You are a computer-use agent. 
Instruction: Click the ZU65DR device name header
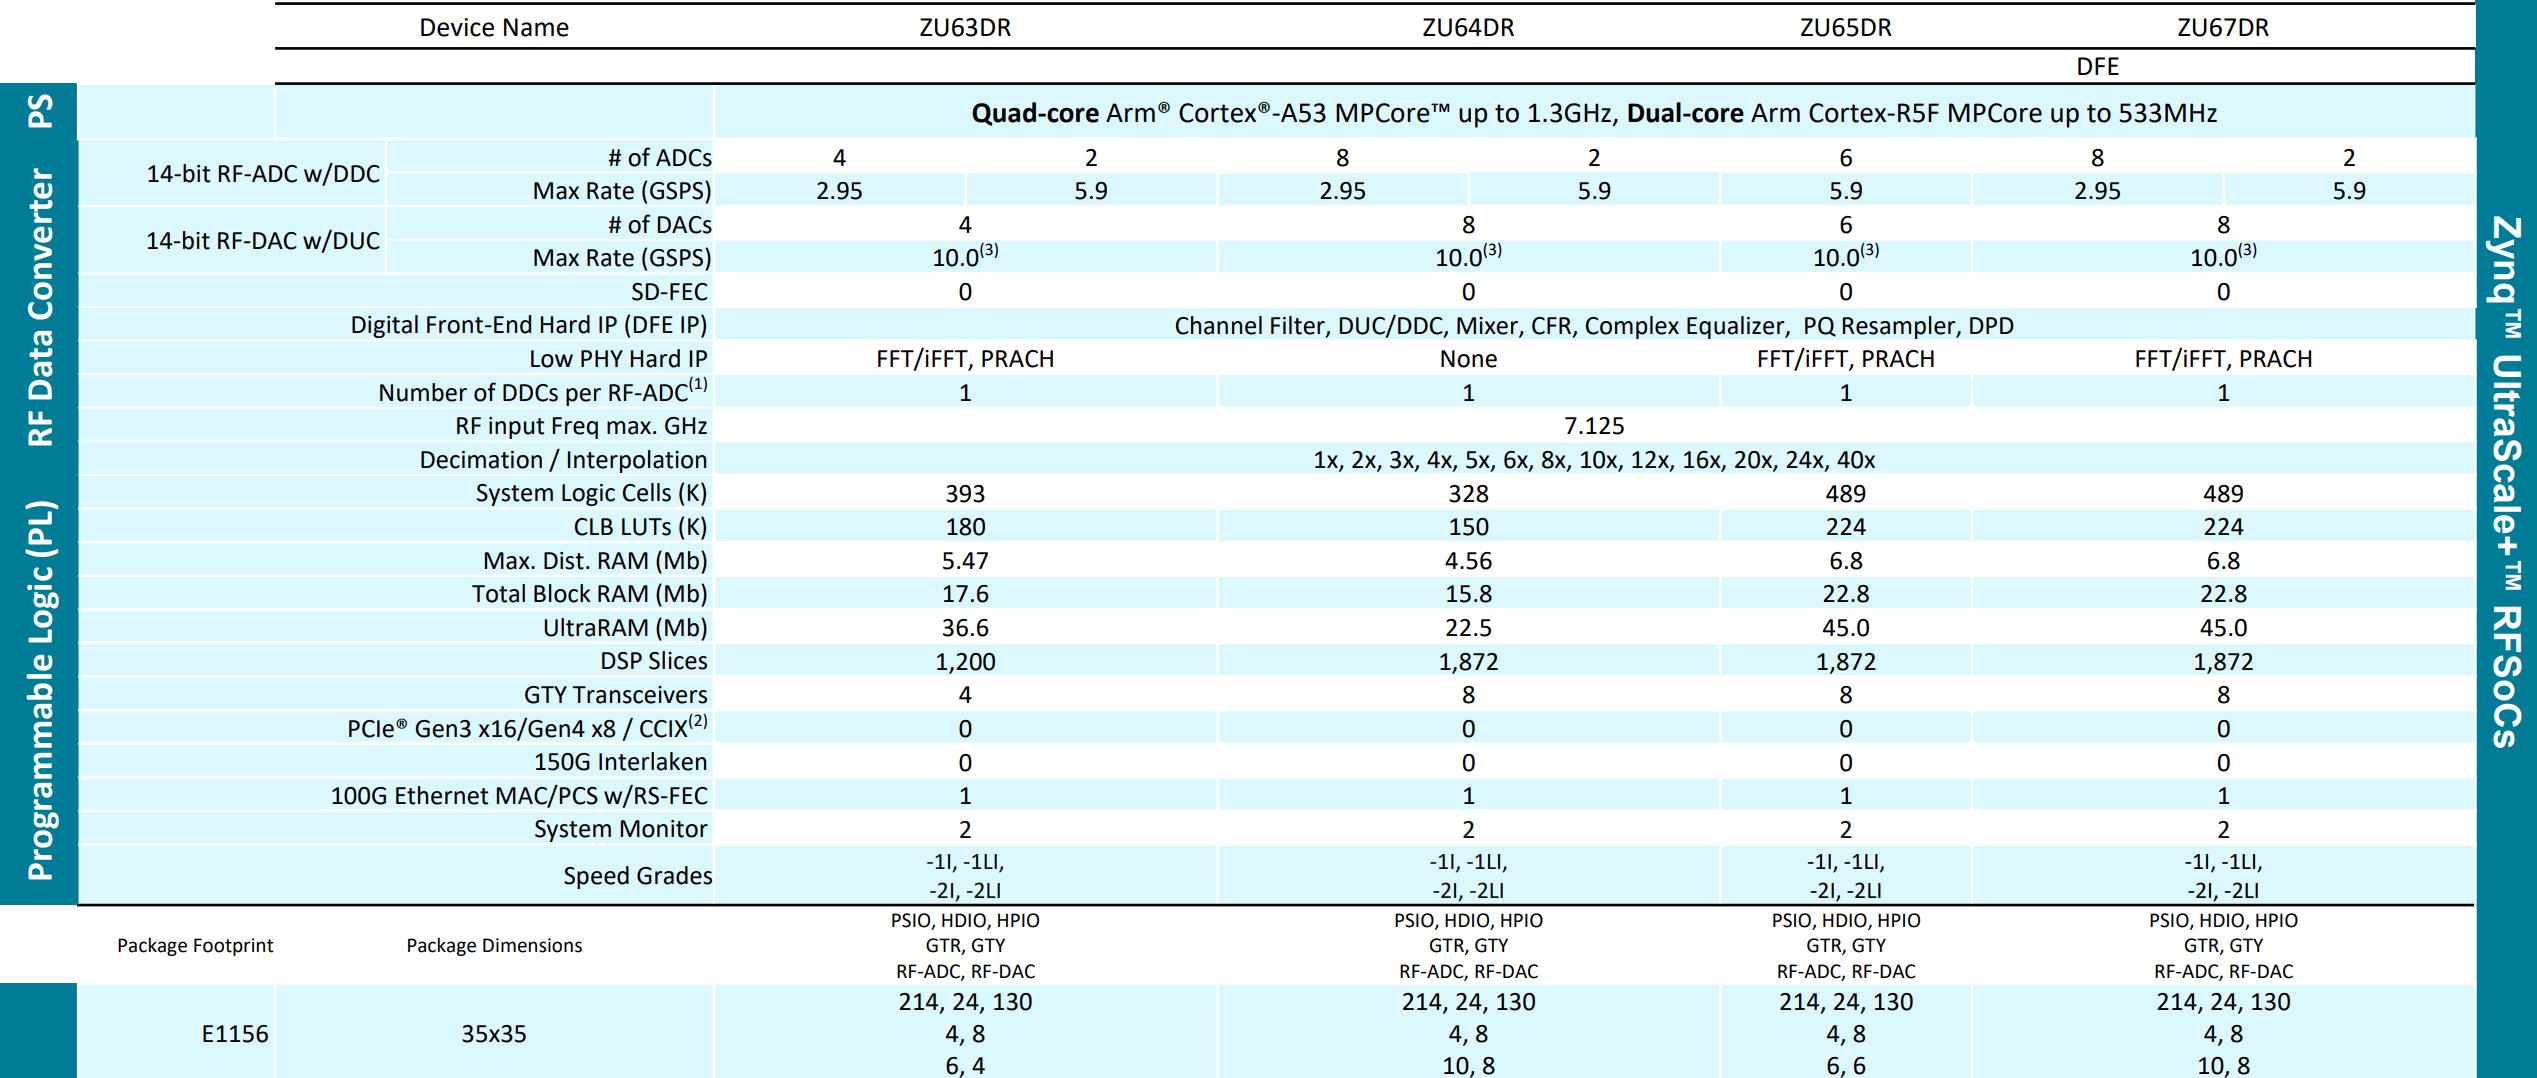tap(1845, 27)
